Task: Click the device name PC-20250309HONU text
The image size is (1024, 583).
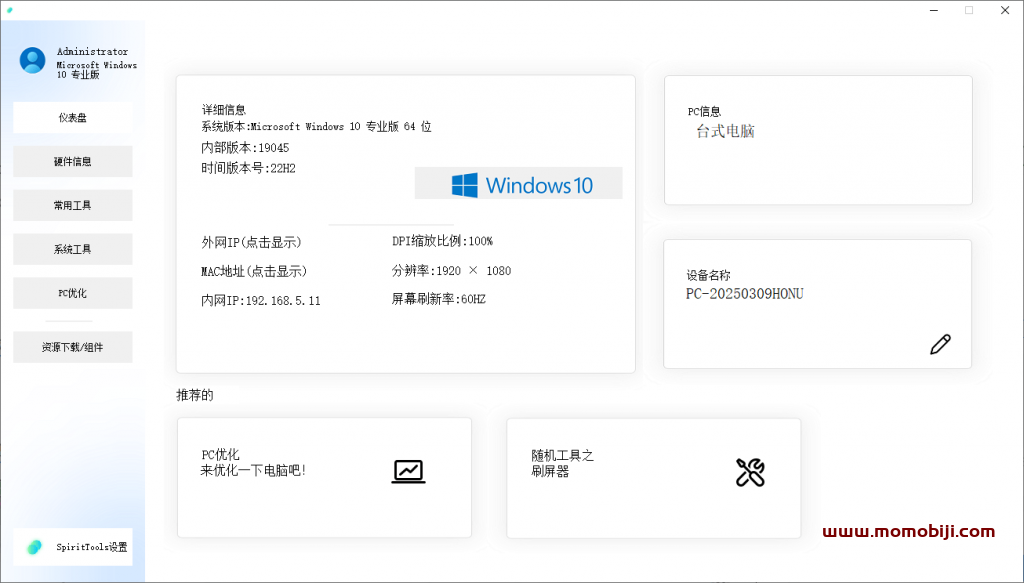Action: pyautogui.click(x=744, y=294)
